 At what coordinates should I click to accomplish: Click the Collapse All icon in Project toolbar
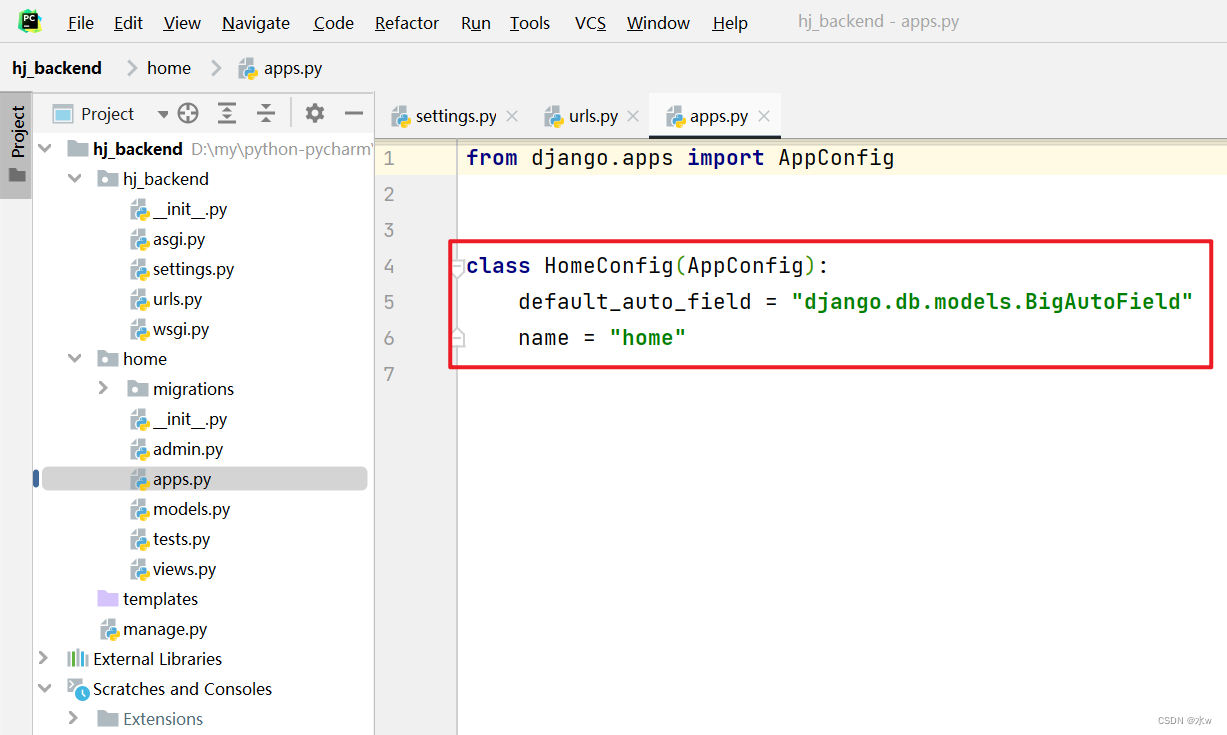click(x=265, y=113)
